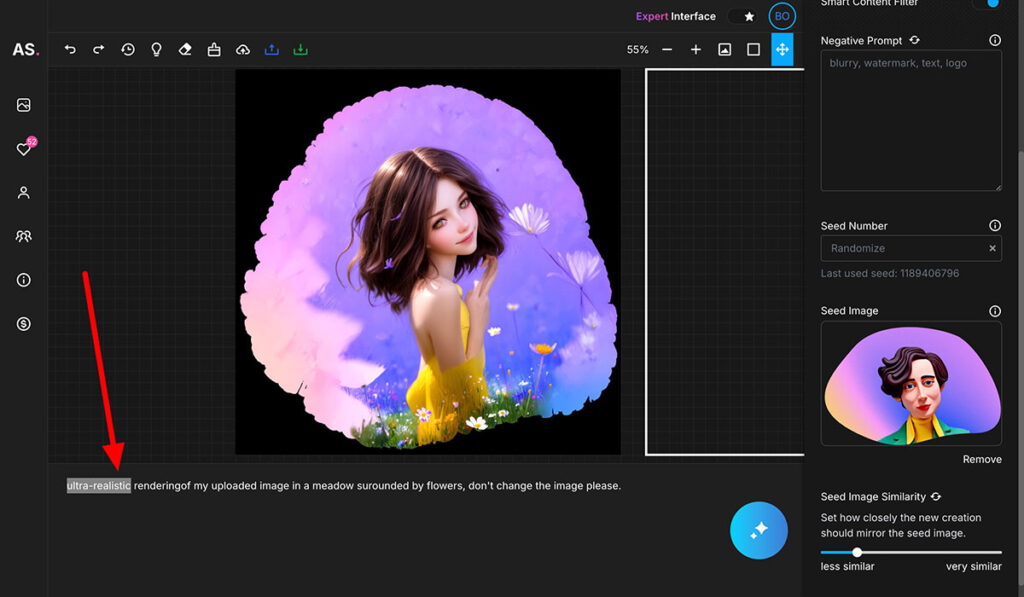Undo the last action
The image size is (1024, 597).
(70, 50)
